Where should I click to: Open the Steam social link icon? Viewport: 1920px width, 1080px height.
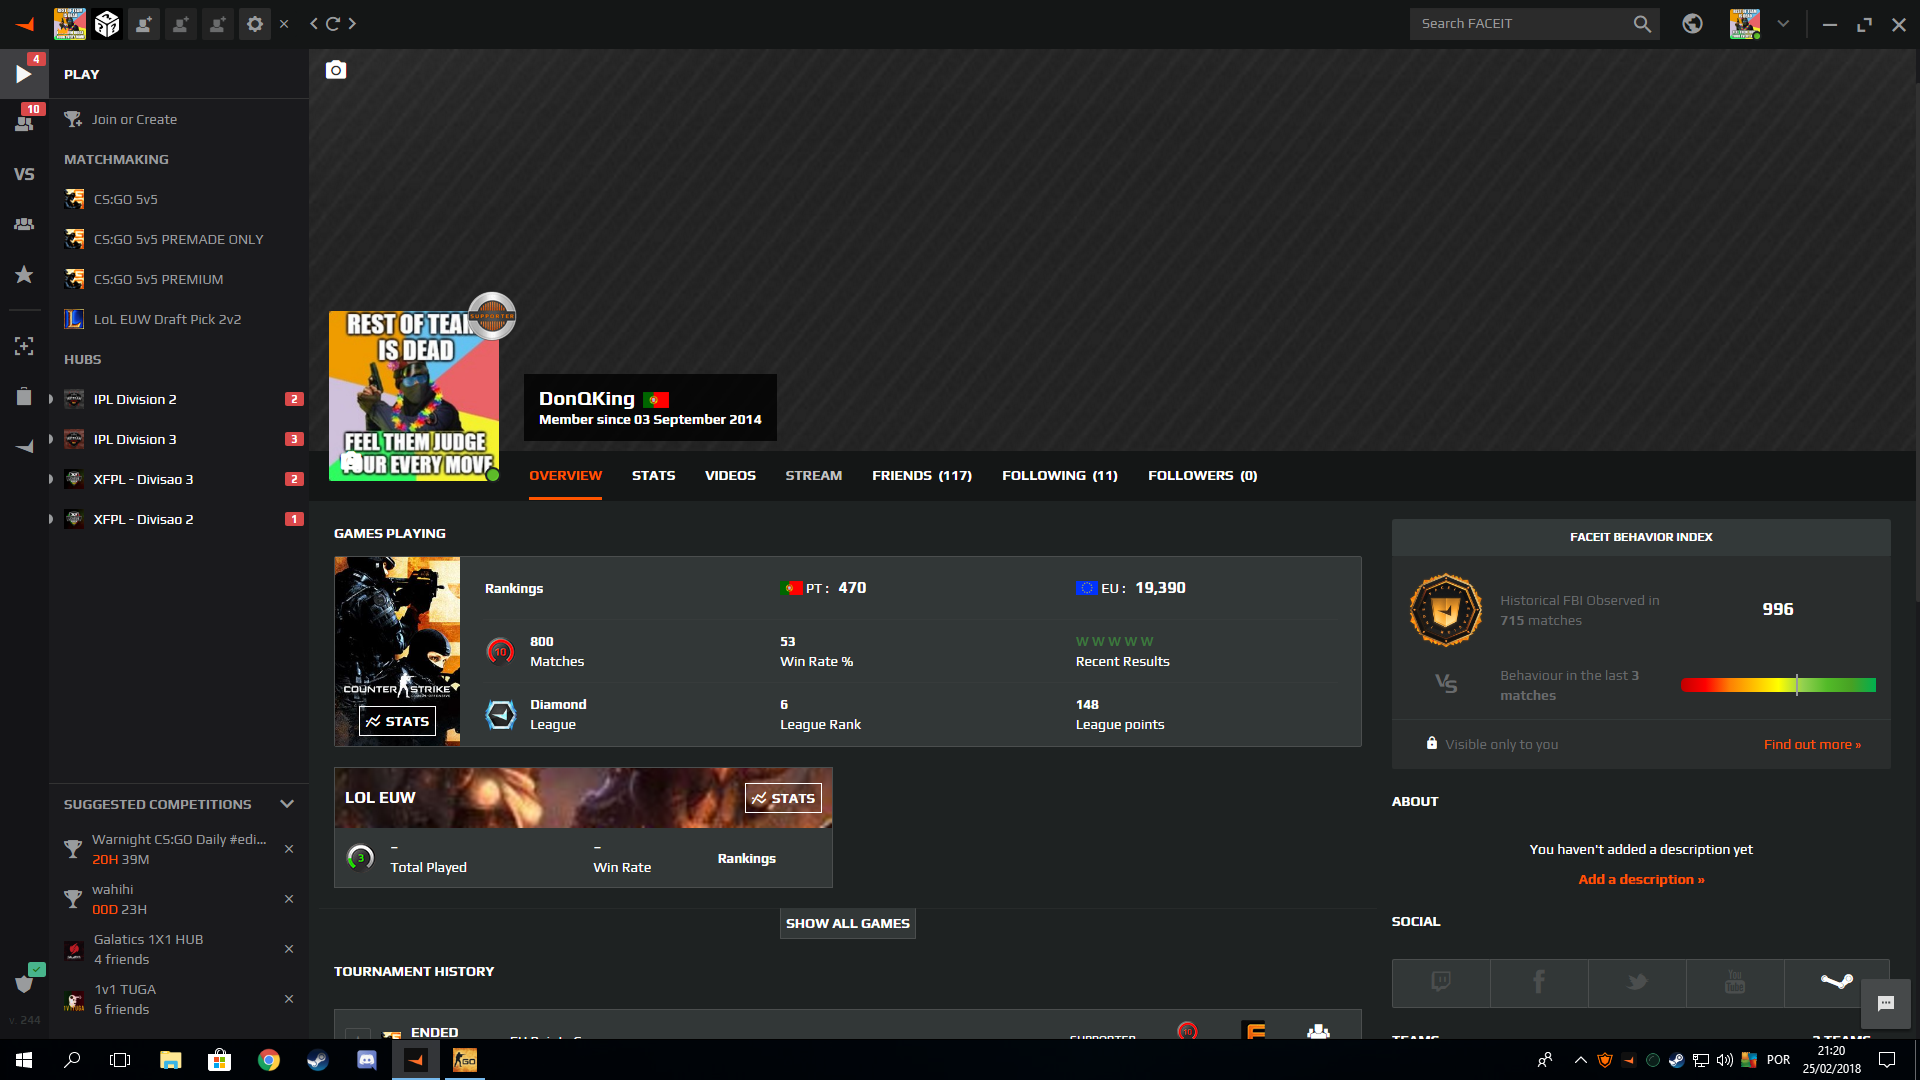click(x=1837, y=983)
